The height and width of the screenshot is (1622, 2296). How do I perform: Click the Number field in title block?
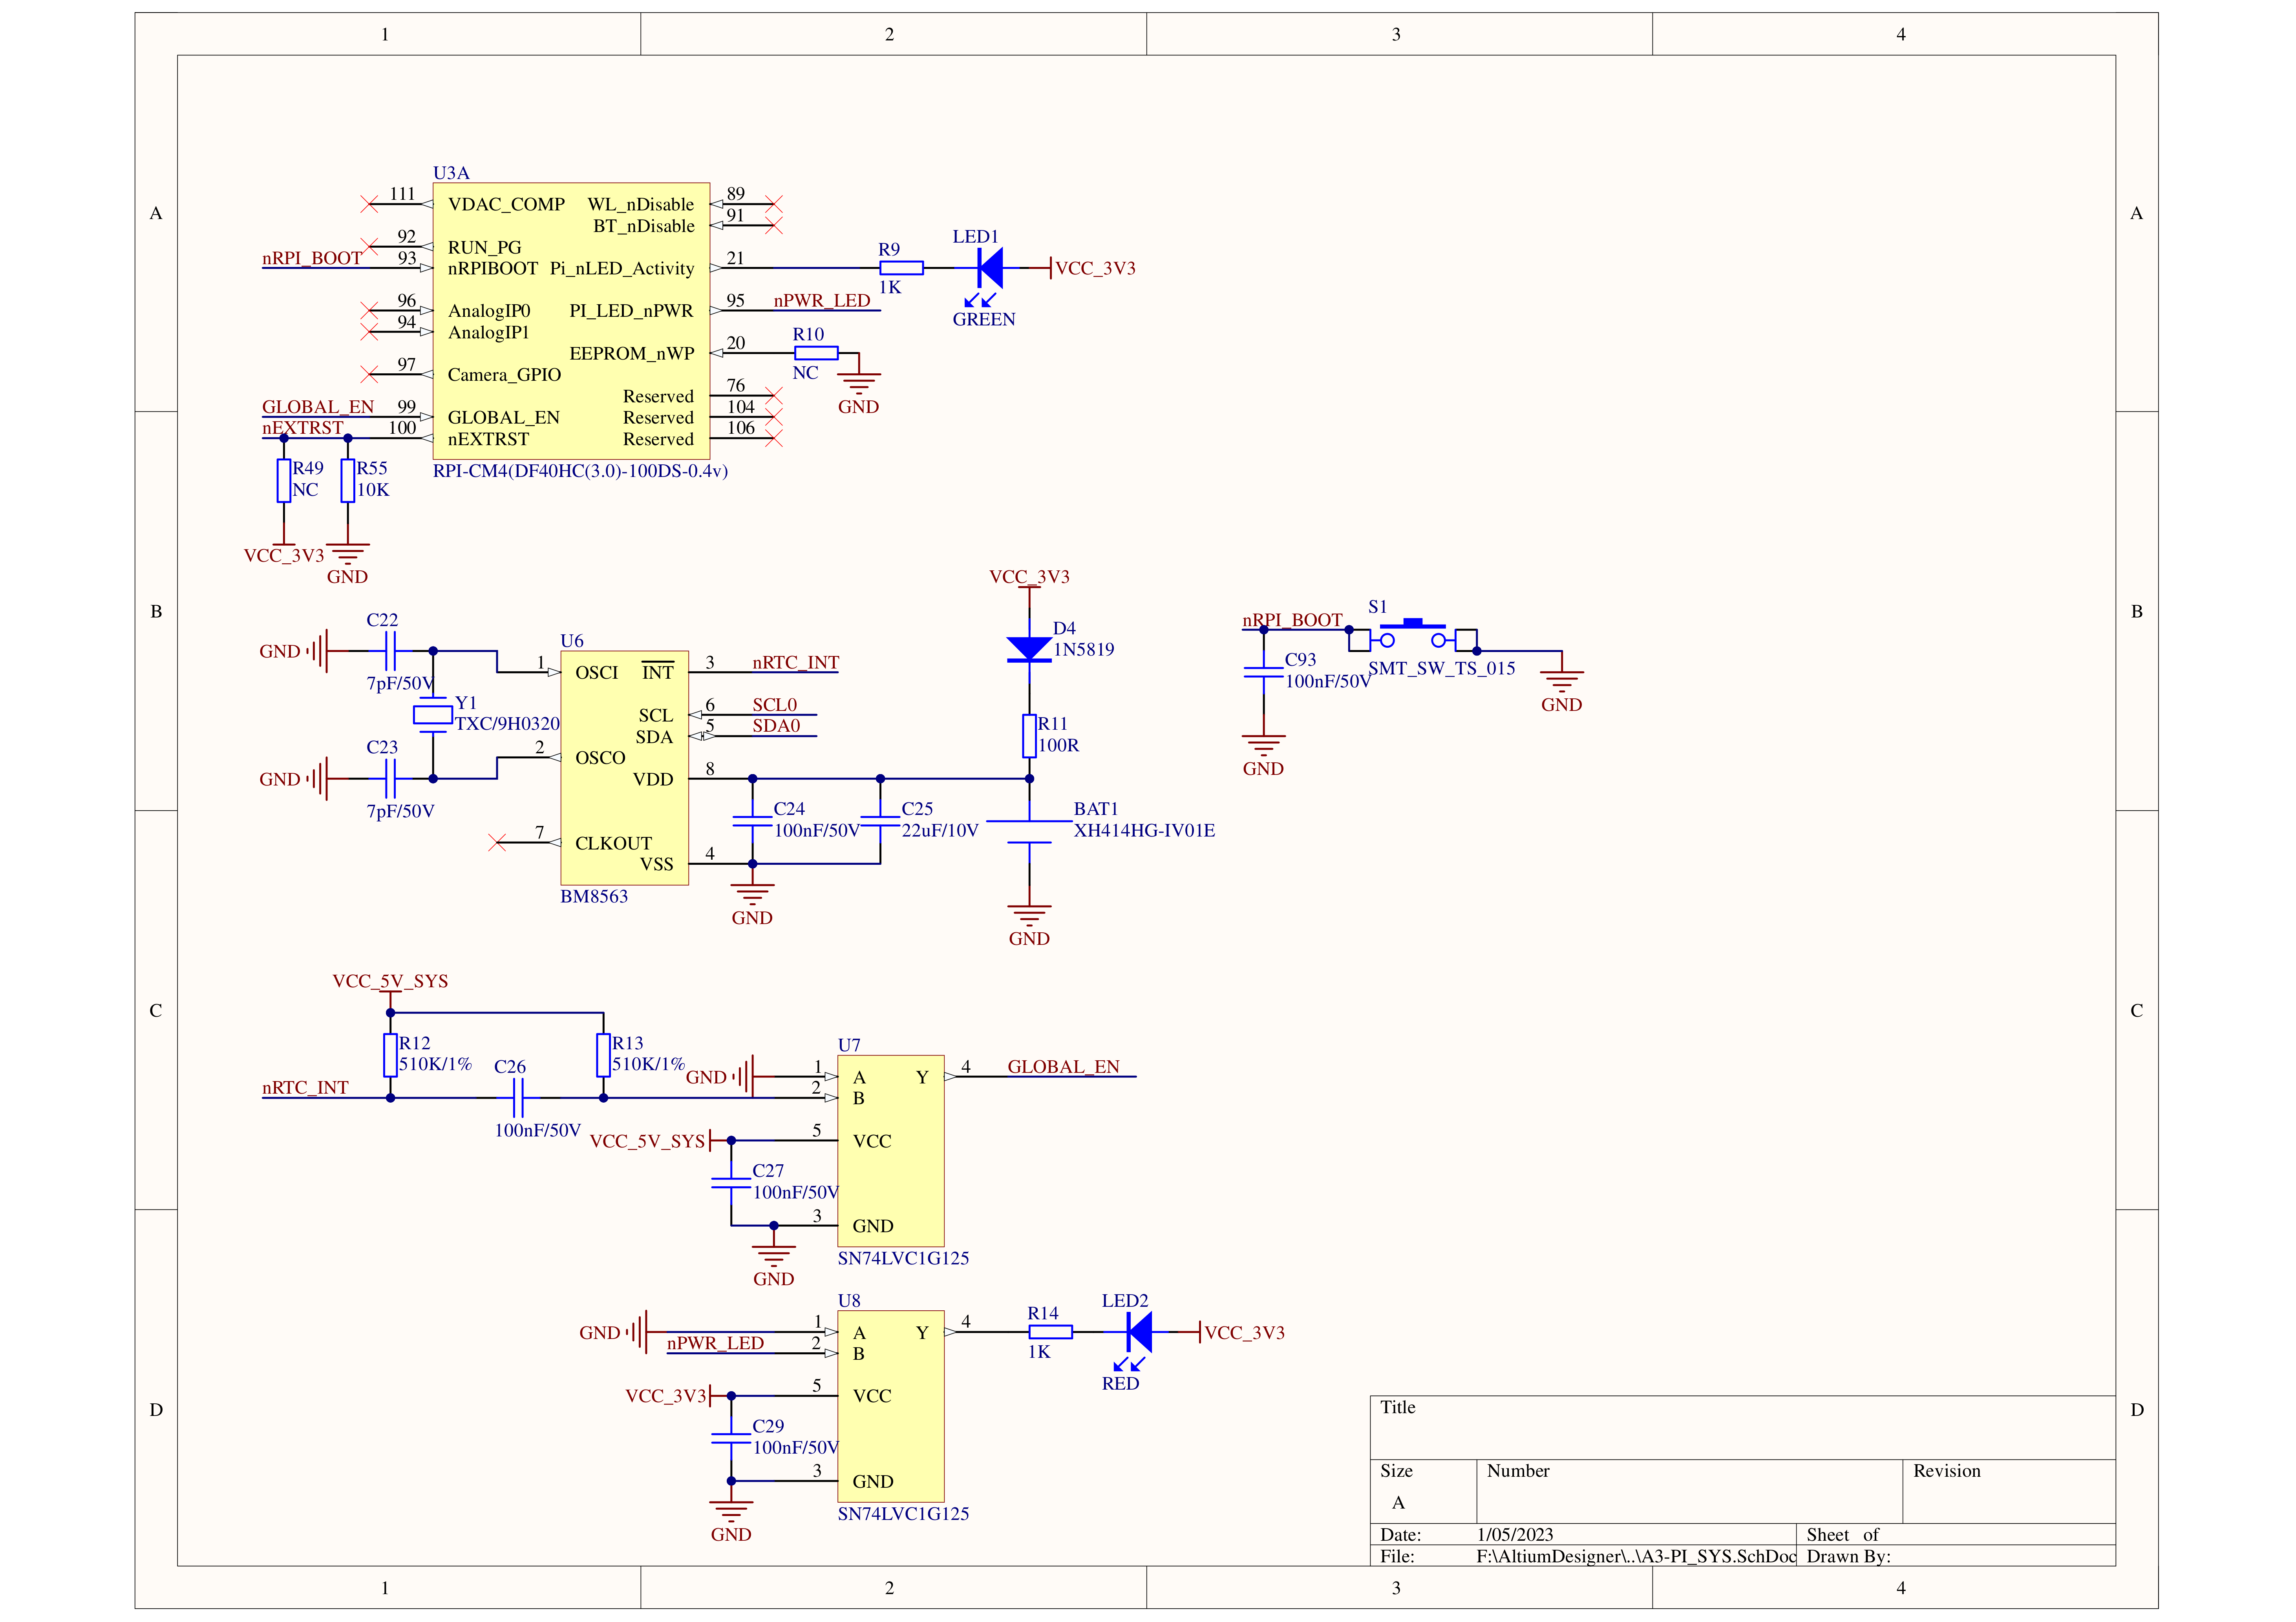pyautogui.click(x=1689, y=1491)
